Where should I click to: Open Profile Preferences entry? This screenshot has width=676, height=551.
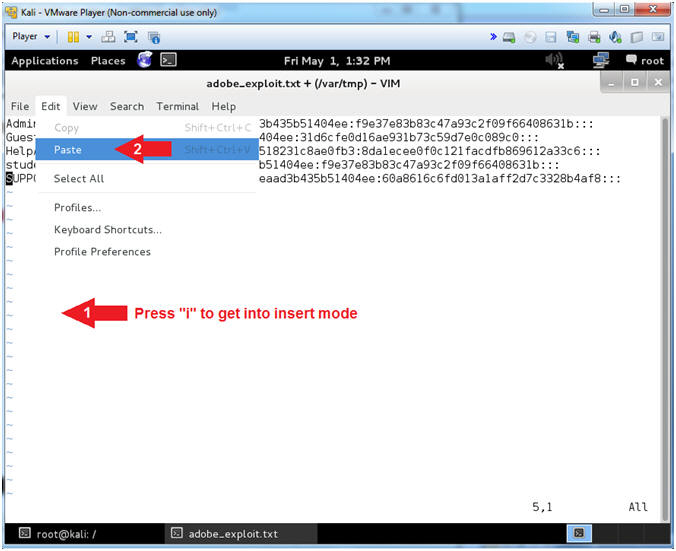(x=147, y=252)
